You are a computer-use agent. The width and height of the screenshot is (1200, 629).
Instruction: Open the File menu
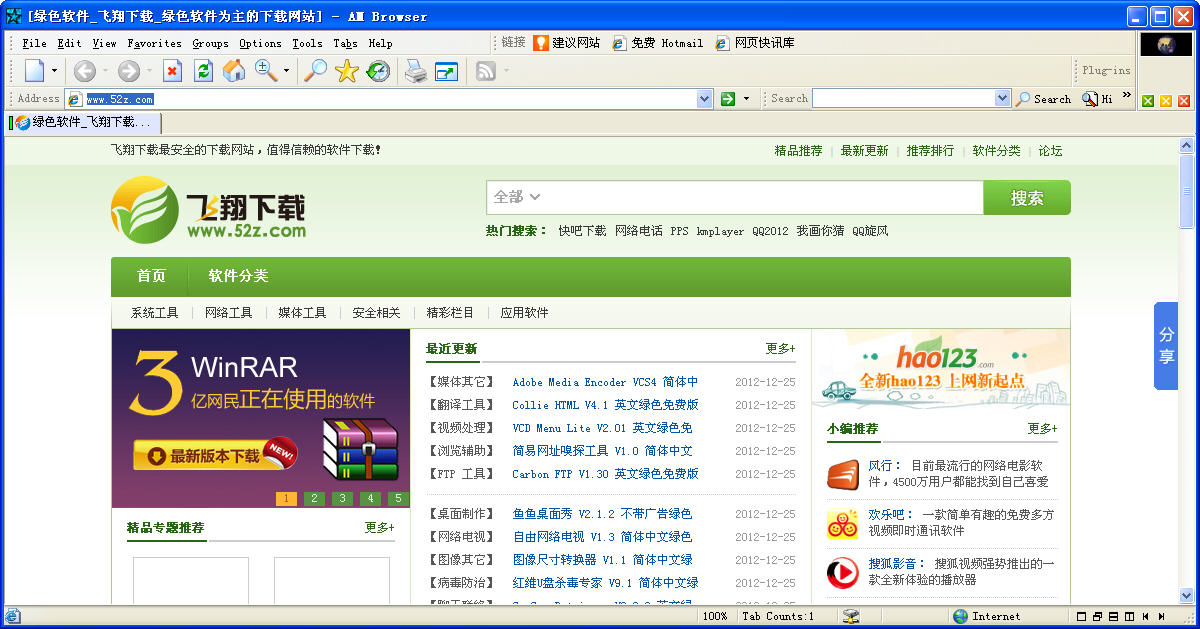tap(34, 43)
